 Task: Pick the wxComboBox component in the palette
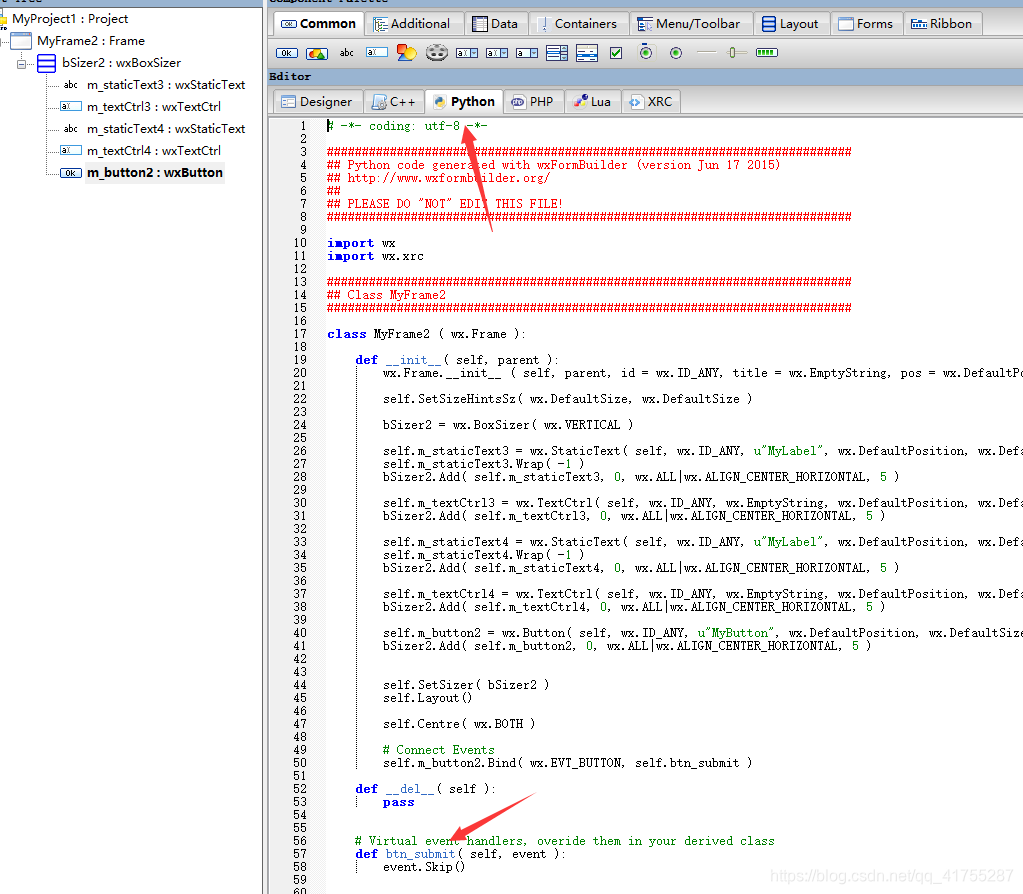pos(466,53)
